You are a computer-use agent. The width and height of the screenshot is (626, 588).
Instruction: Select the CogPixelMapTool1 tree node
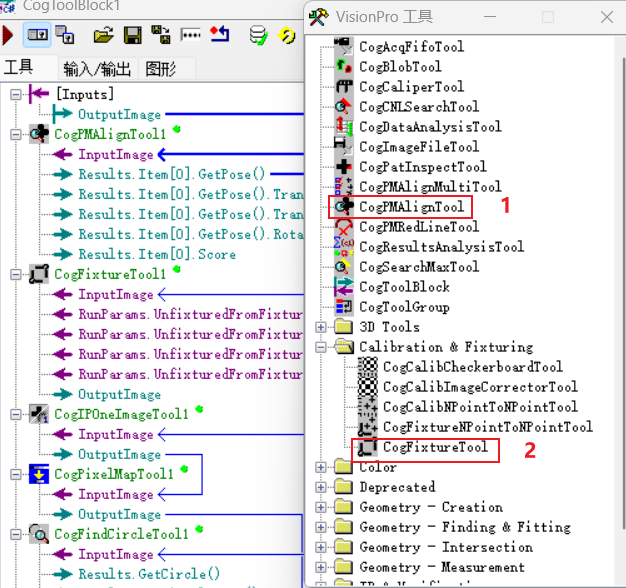[114, 474]
